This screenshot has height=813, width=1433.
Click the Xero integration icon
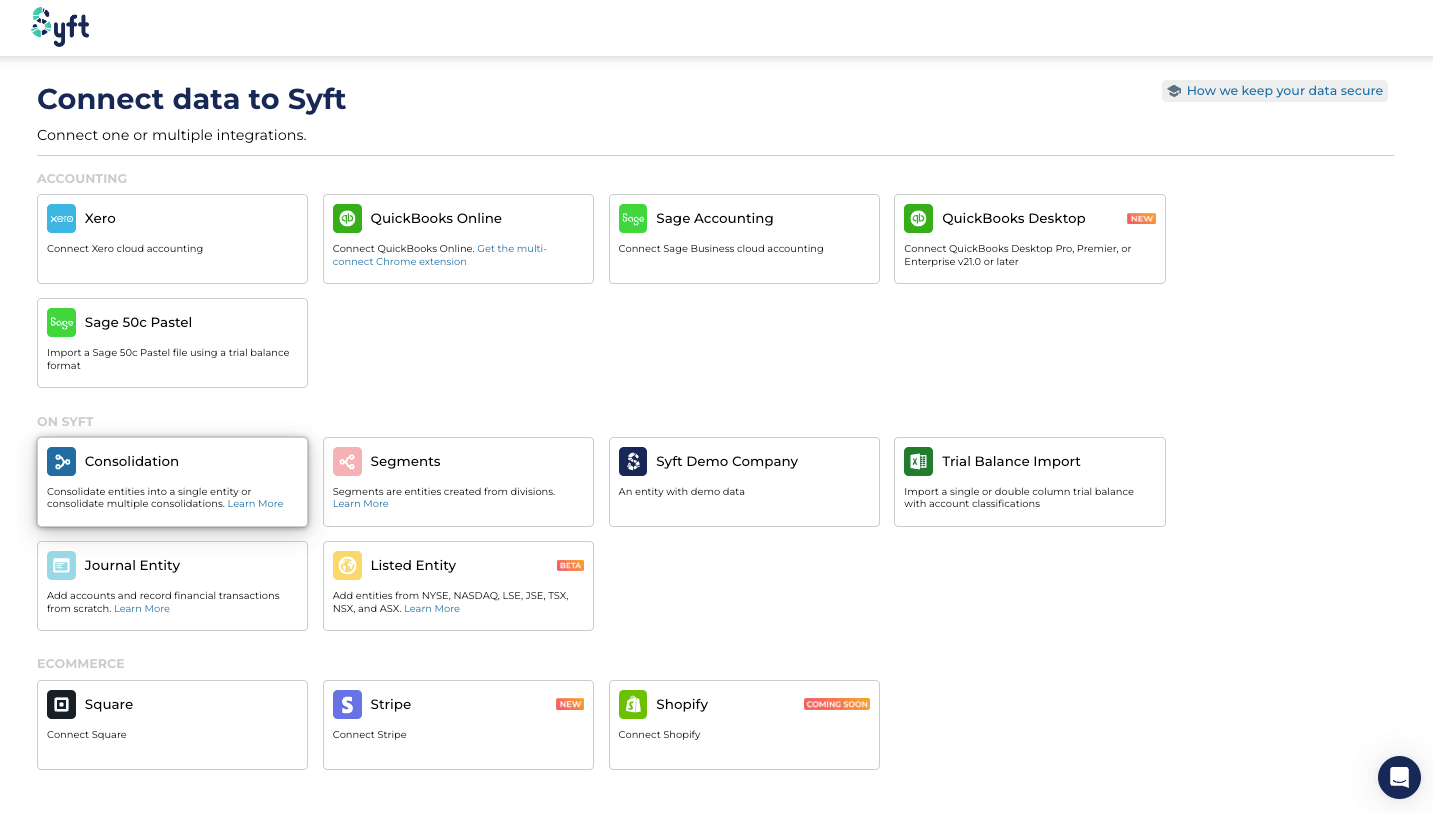pyautogui.click(x=61, y=218)
